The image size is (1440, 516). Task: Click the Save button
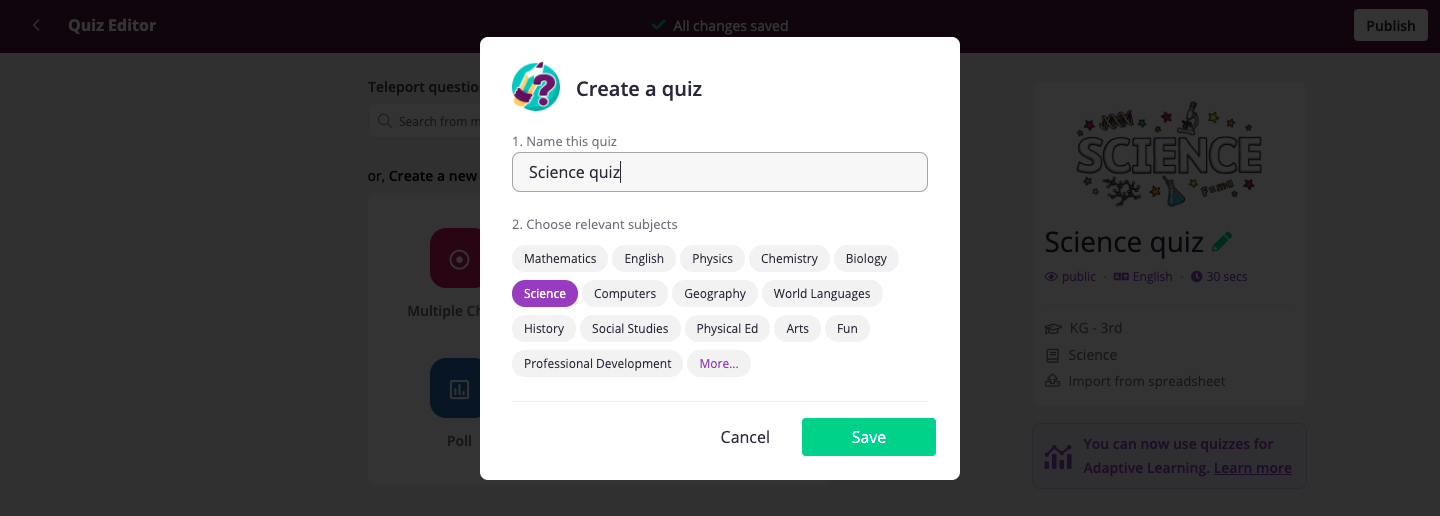tap(869, 437)
